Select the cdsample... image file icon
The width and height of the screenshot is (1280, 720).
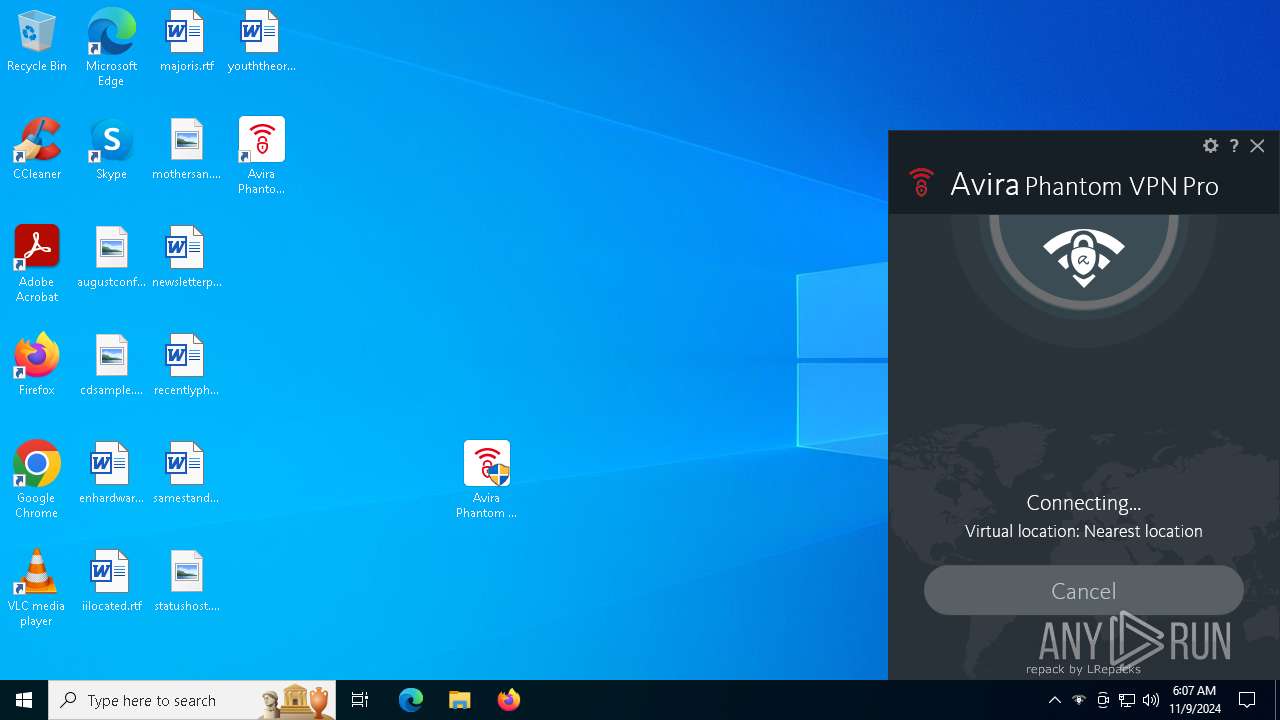[x=111, y=366]
